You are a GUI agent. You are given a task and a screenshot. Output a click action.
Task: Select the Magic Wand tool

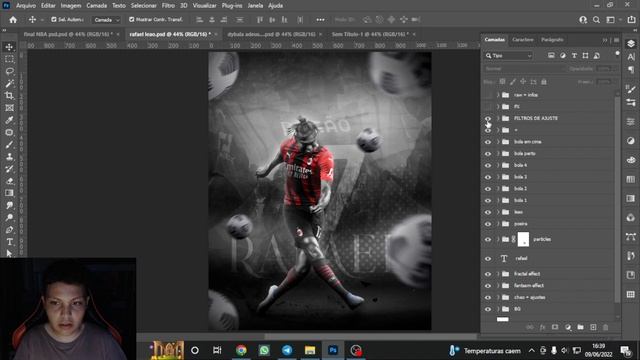tap(9, 84)
